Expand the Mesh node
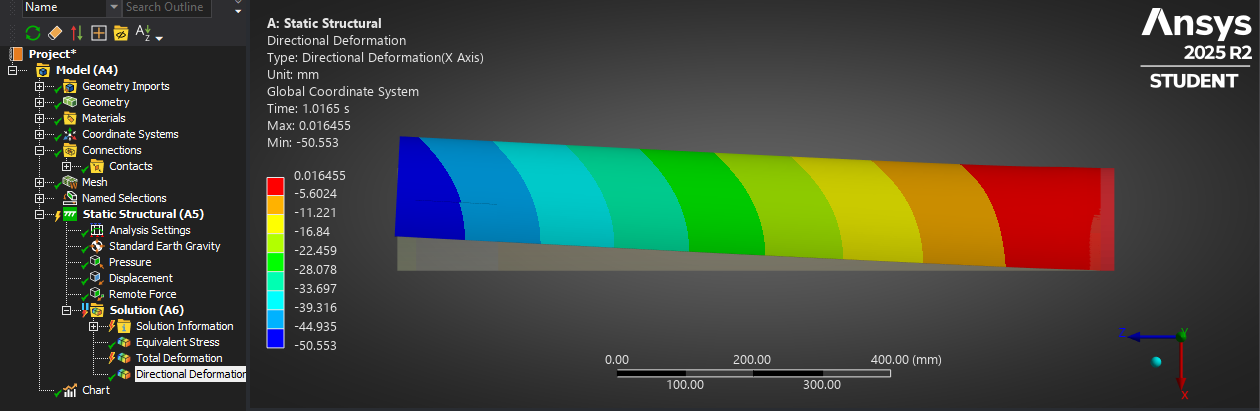Viewport: 1260px width, 411px height. click(40, 182)
